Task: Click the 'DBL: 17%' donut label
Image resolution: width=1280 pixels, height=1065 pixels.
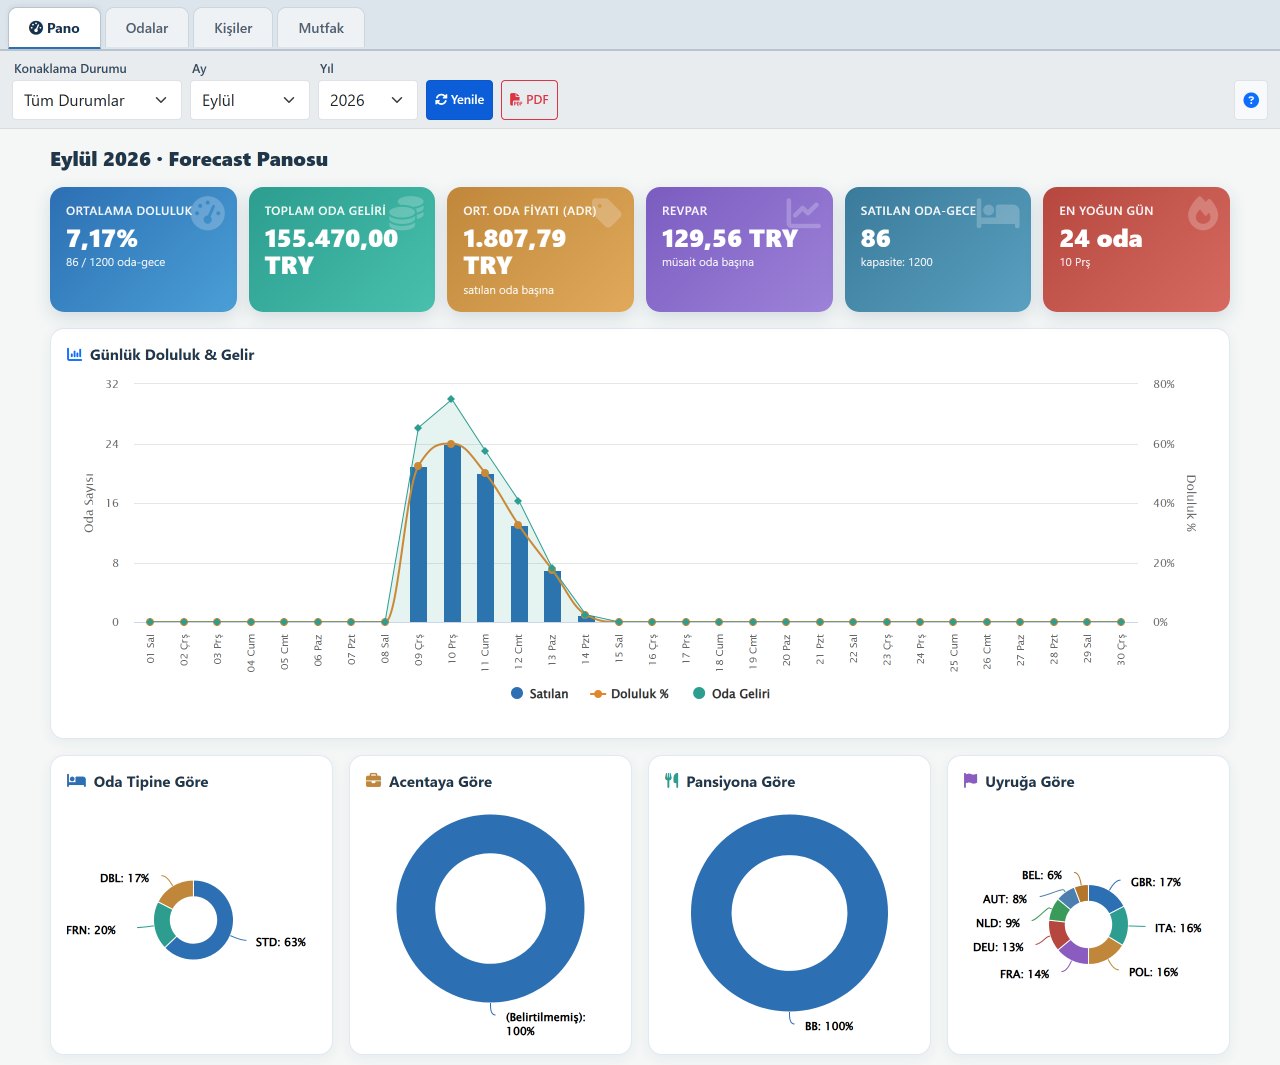Action: [124, 878]
